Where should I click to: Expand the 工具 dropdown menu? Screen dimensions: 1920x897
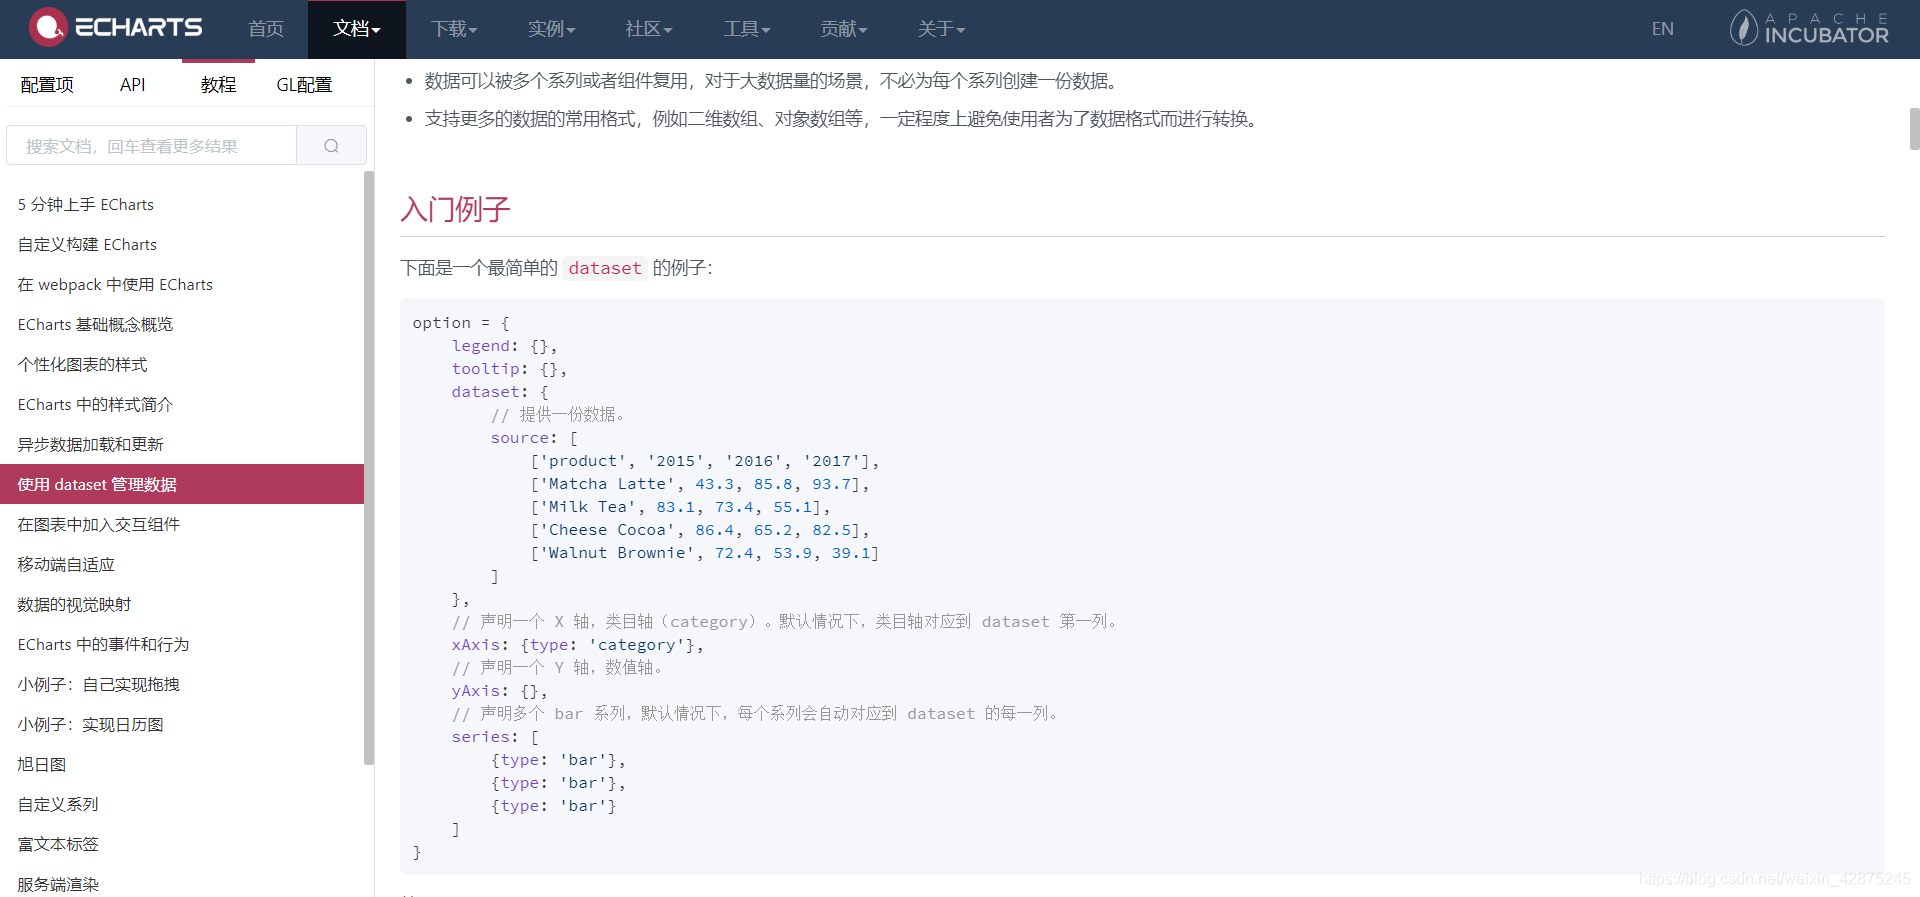[747, 29]
